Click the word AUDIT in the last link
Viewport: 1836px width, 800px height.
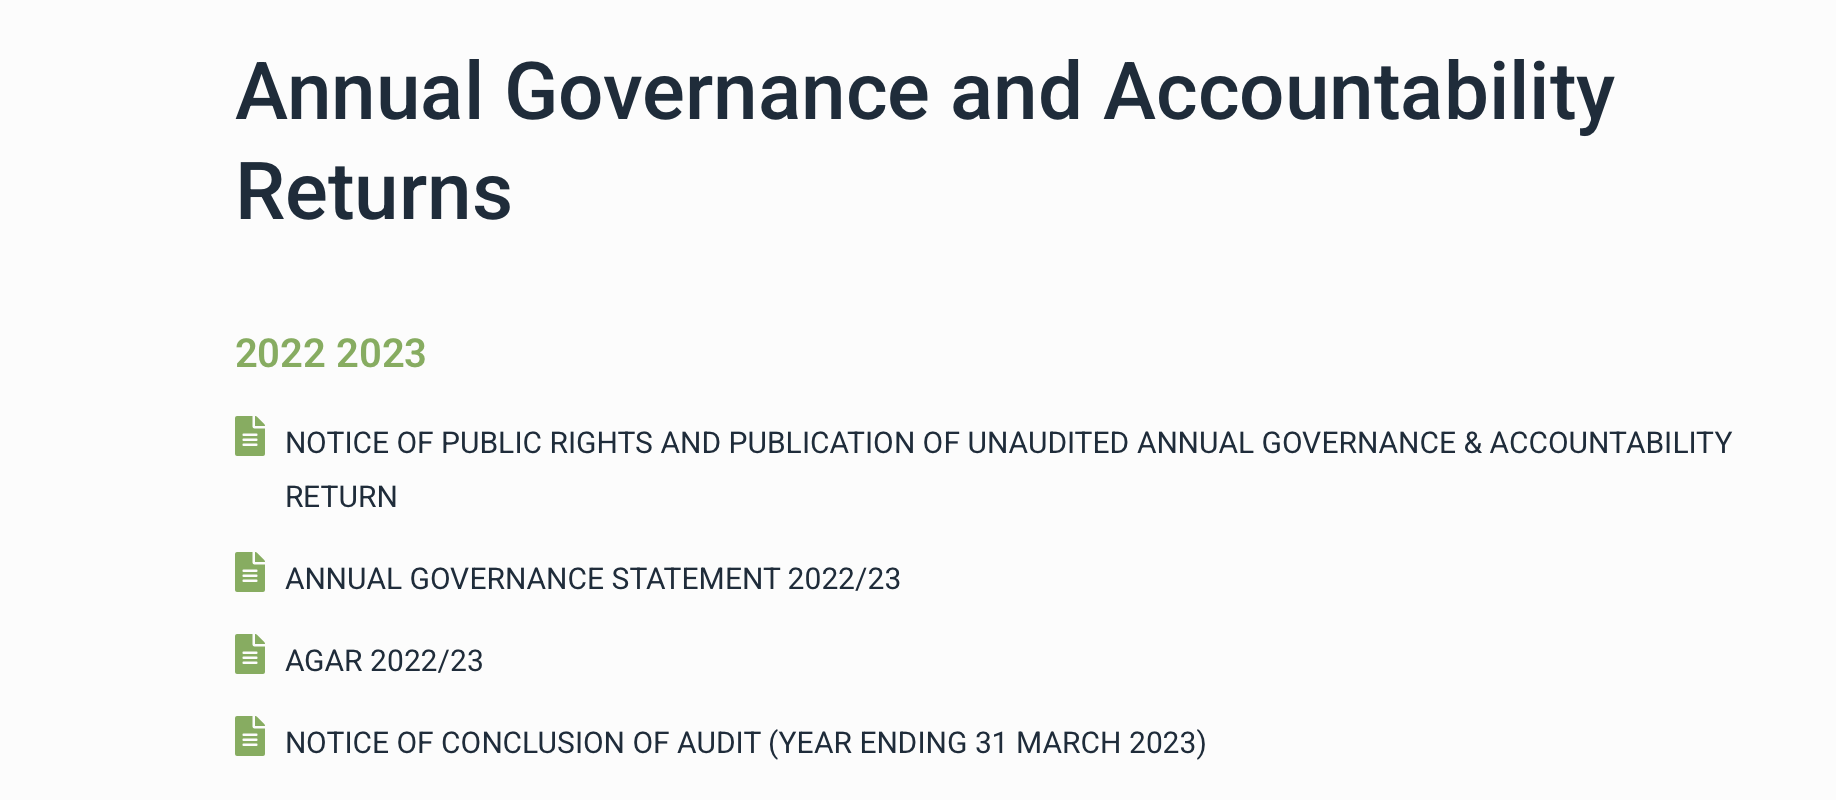719,743
